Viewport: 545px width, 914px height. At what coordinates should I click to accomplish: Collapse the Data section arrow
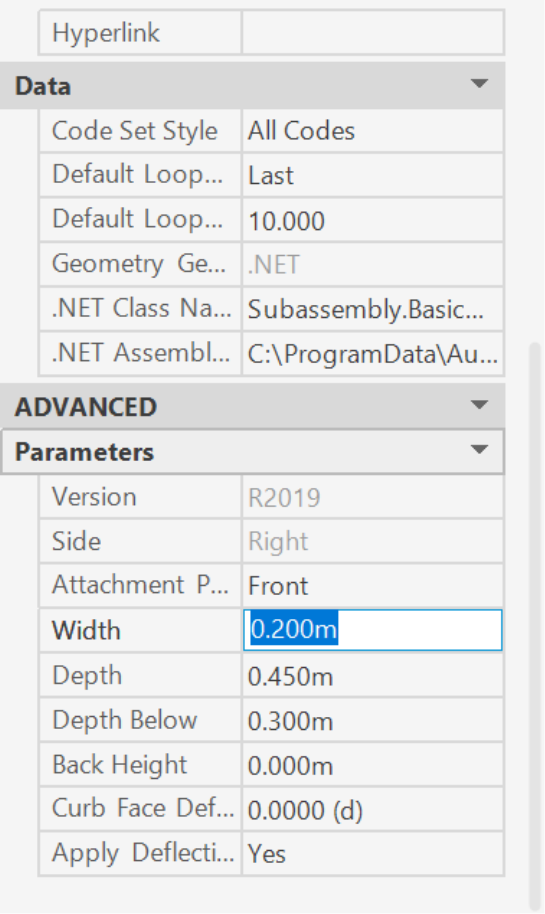(x=479, y=85)
